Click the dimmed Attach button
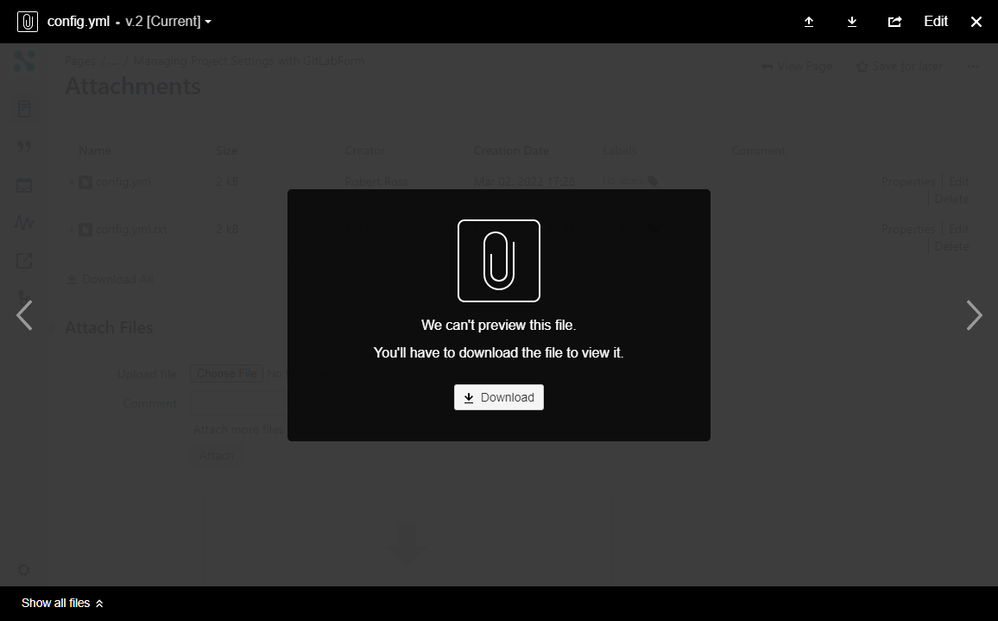The height and width of the screenshot is (621, 998). click(x=216, y=455)
